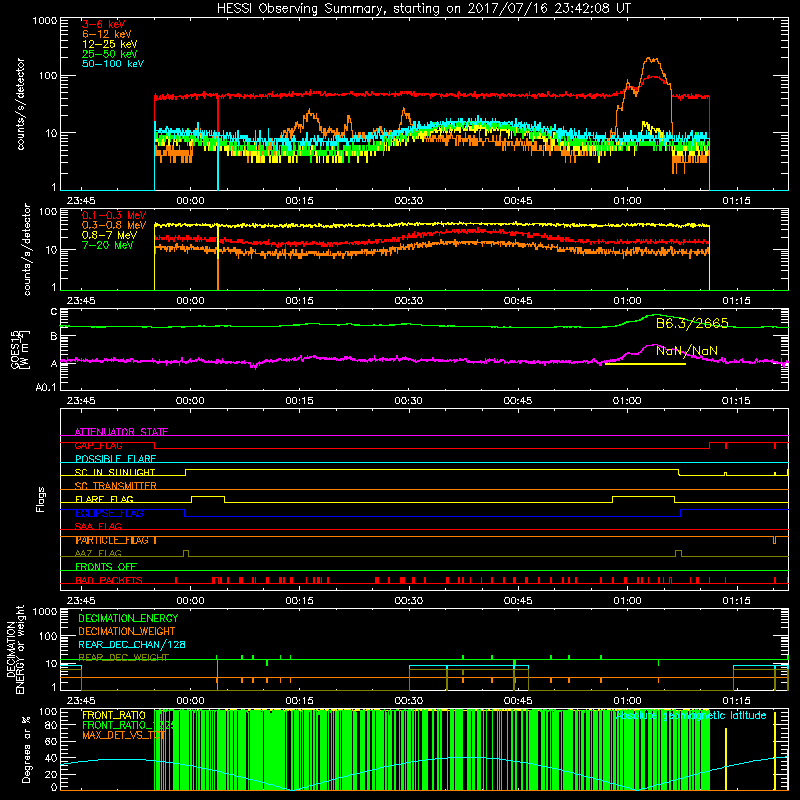
Task: Click the 'GOES15 [W m-2]' axis label
Action: pyautogui.click(x=20, y=349)
